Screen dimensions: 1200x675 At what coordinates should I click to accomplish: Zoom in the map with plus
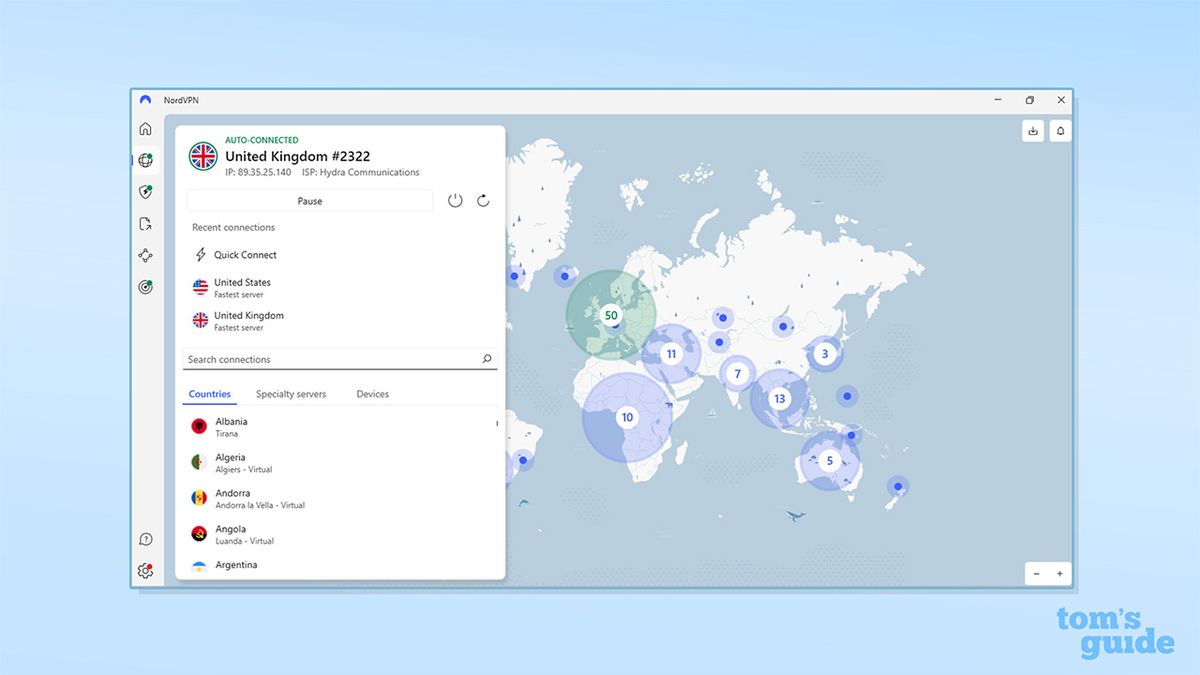point(1060,574)
